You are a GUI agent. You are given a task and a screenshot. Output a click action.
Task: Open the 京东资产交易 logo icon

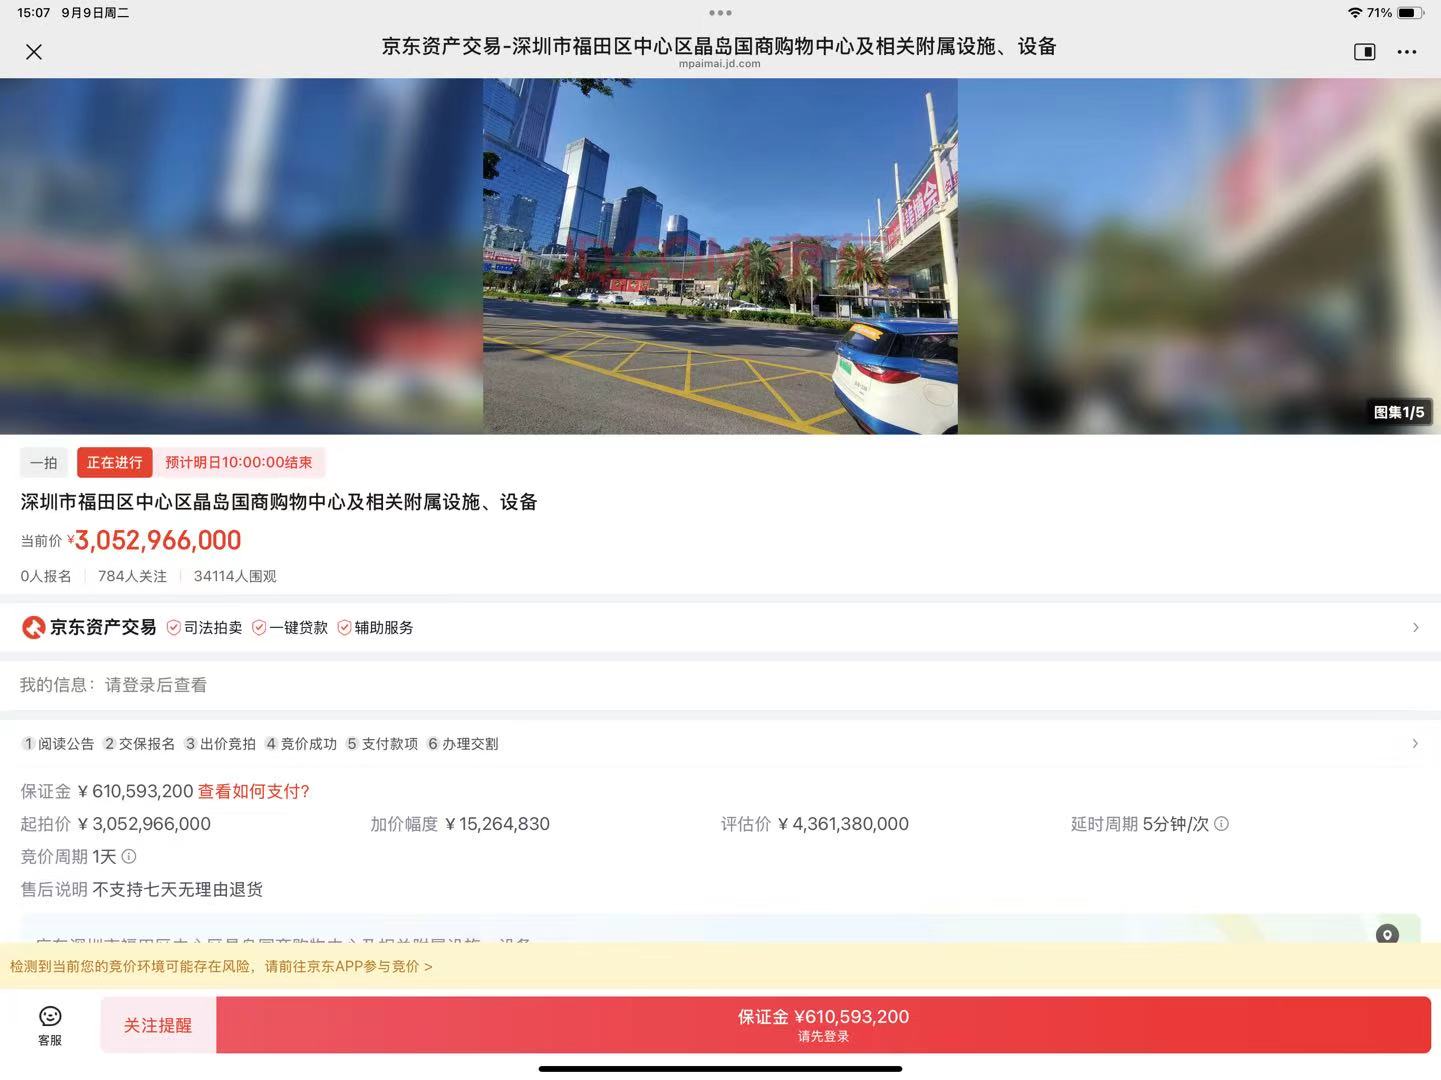(33, 627)
